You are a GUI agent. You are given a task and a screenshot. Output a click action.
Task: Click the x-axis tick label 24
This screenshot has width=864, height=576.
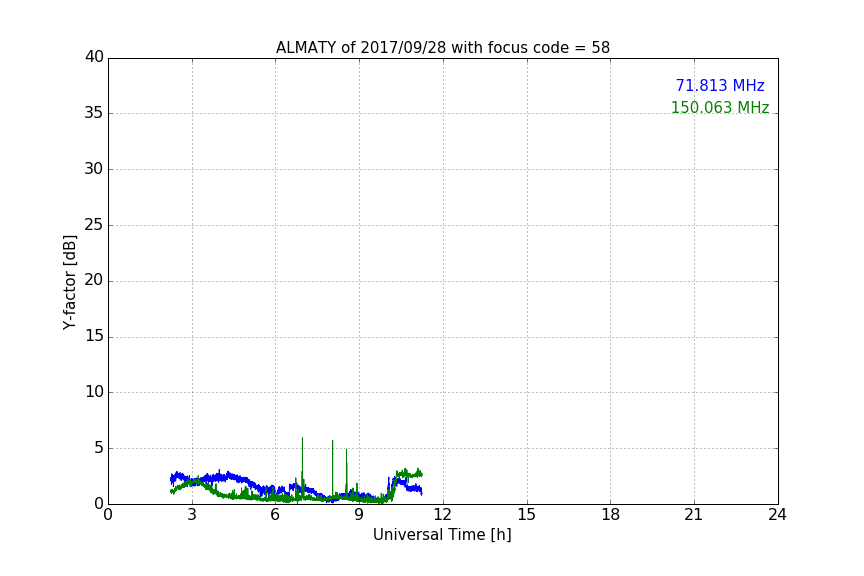pos(777,515)
